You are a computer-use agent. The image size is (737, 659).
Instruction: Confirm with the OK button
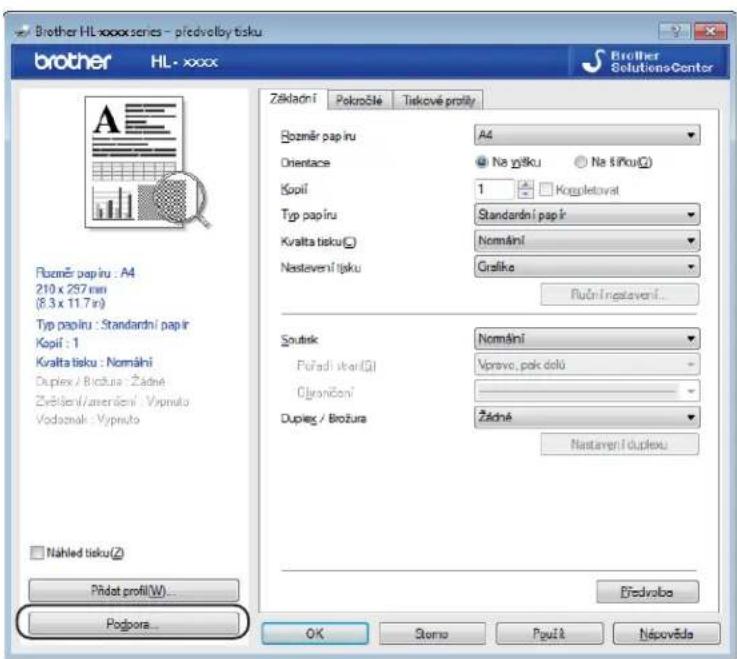coord(315,634)
